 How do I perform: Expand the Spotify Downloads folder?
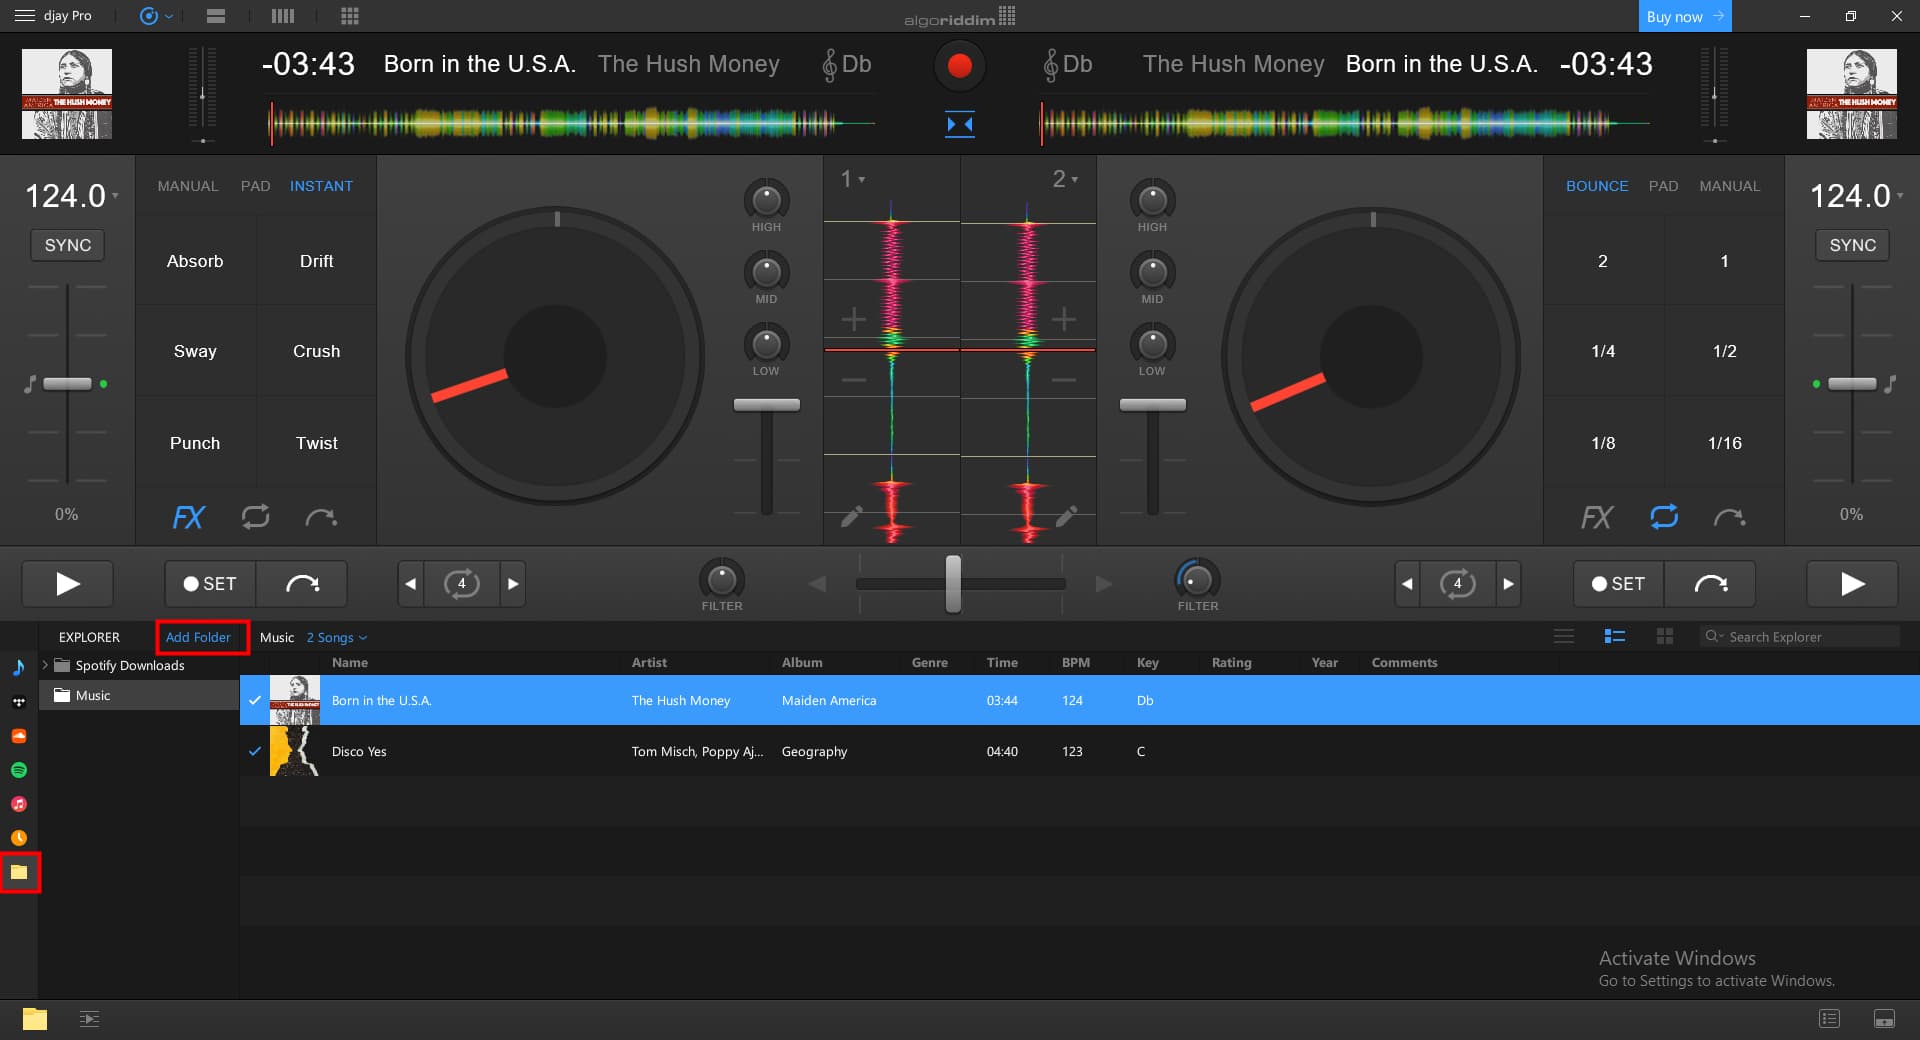[45, 665]
